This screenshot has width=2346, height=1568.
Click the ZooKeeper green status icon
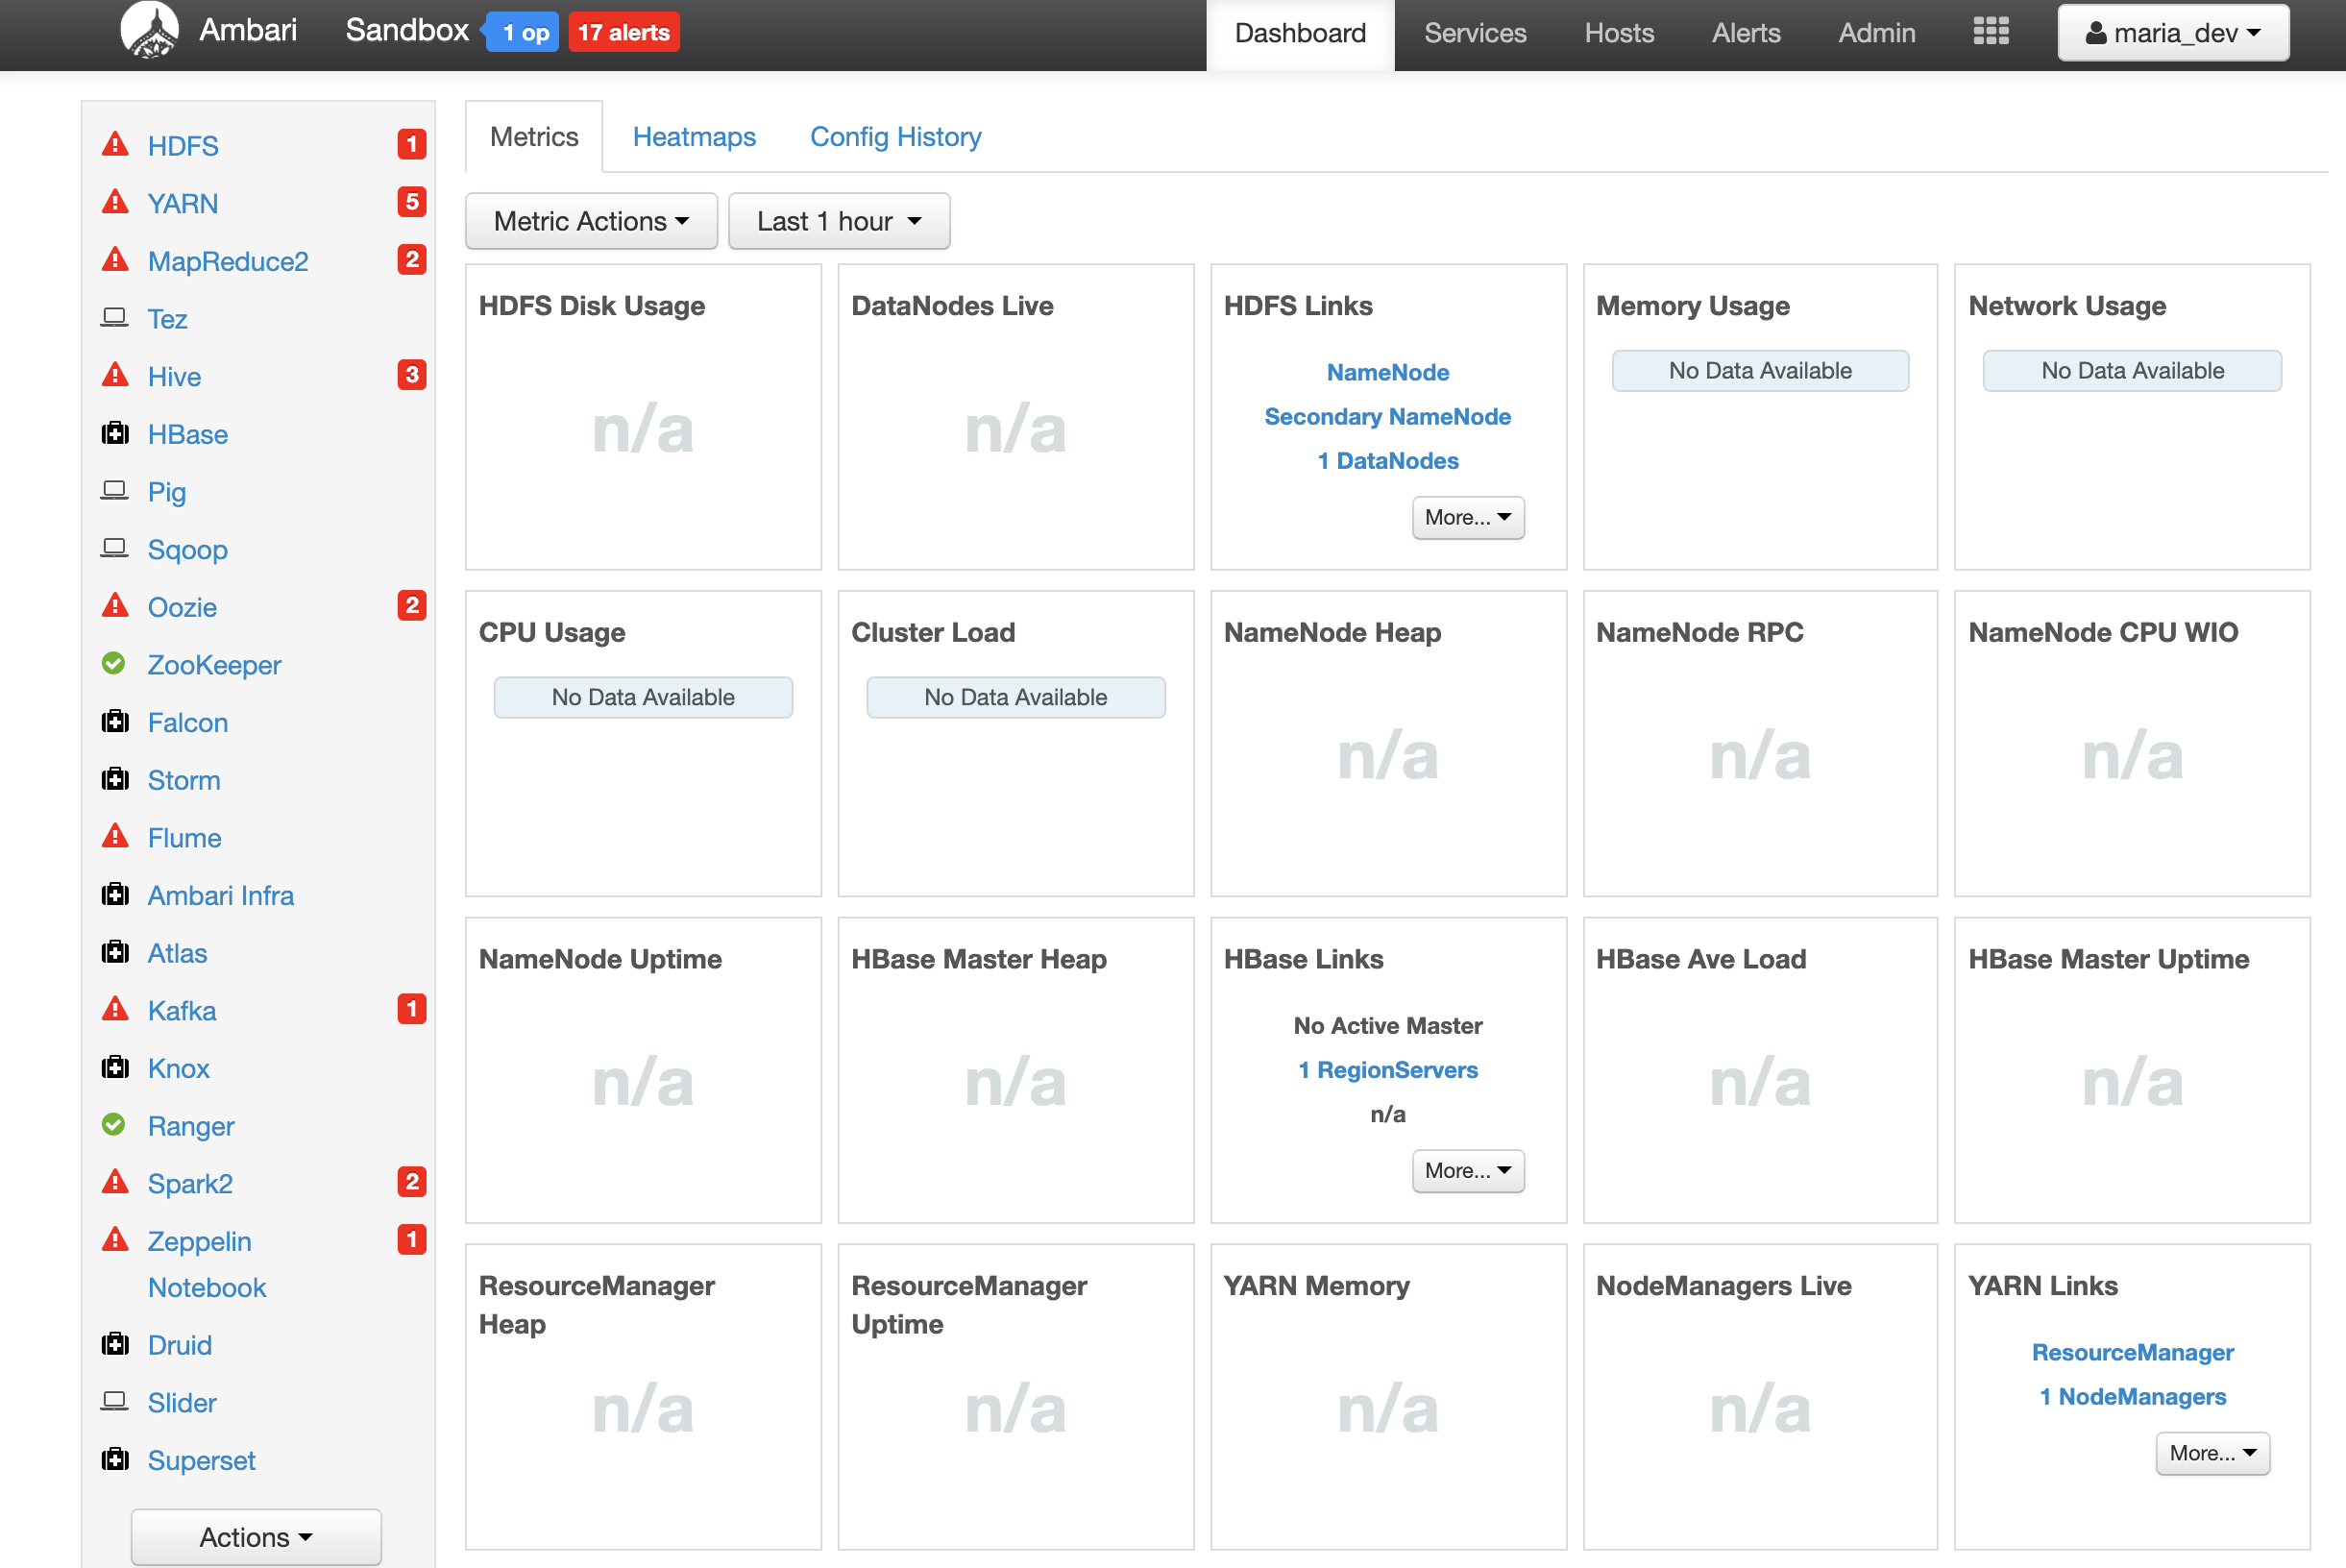(x=117, y=663)
